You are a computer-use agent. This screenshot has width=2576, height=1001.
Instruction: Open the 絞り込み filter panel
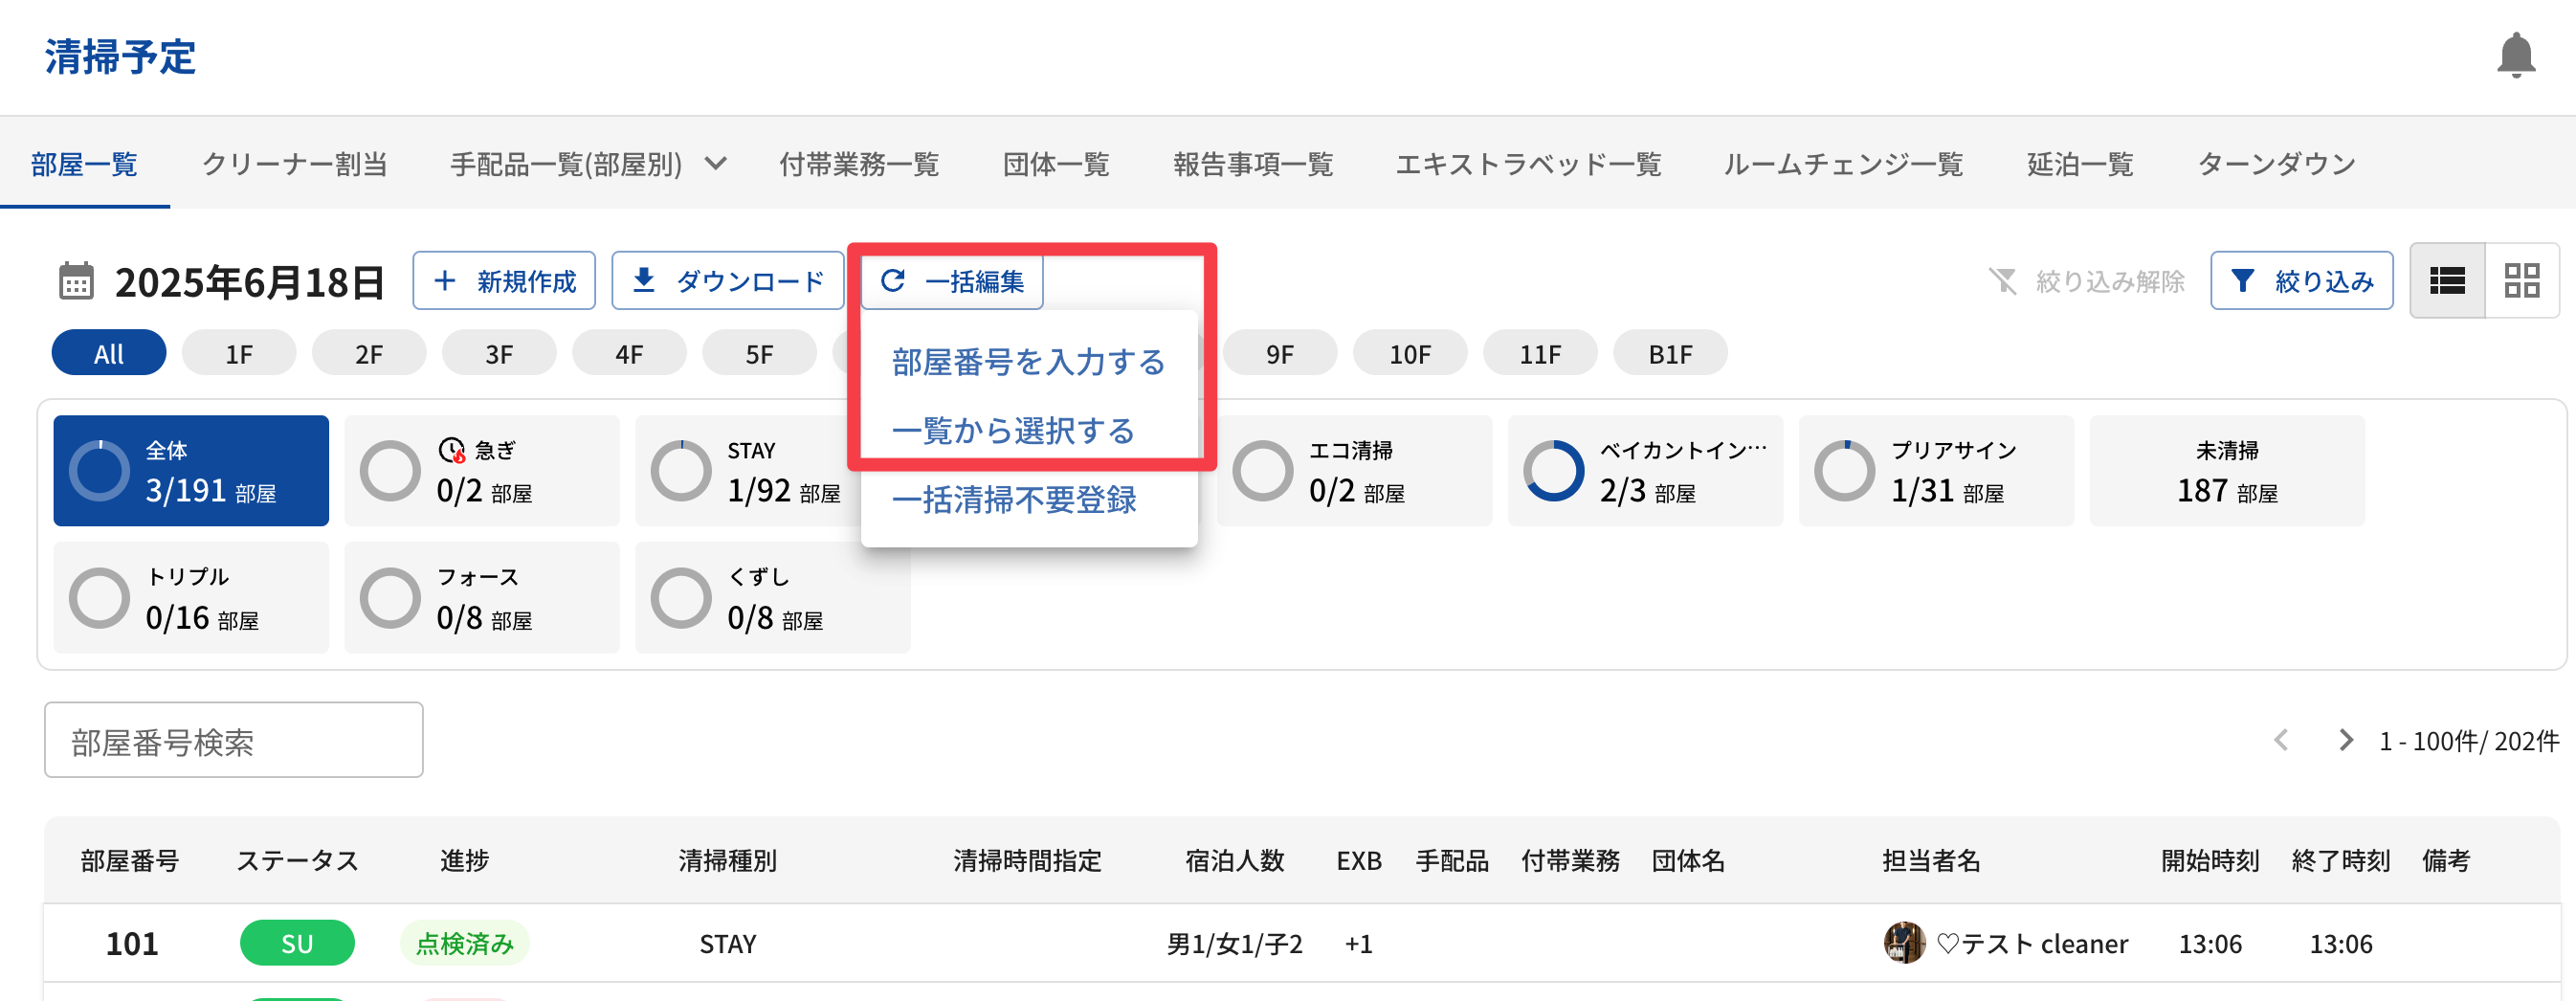tap(2300, 281)
